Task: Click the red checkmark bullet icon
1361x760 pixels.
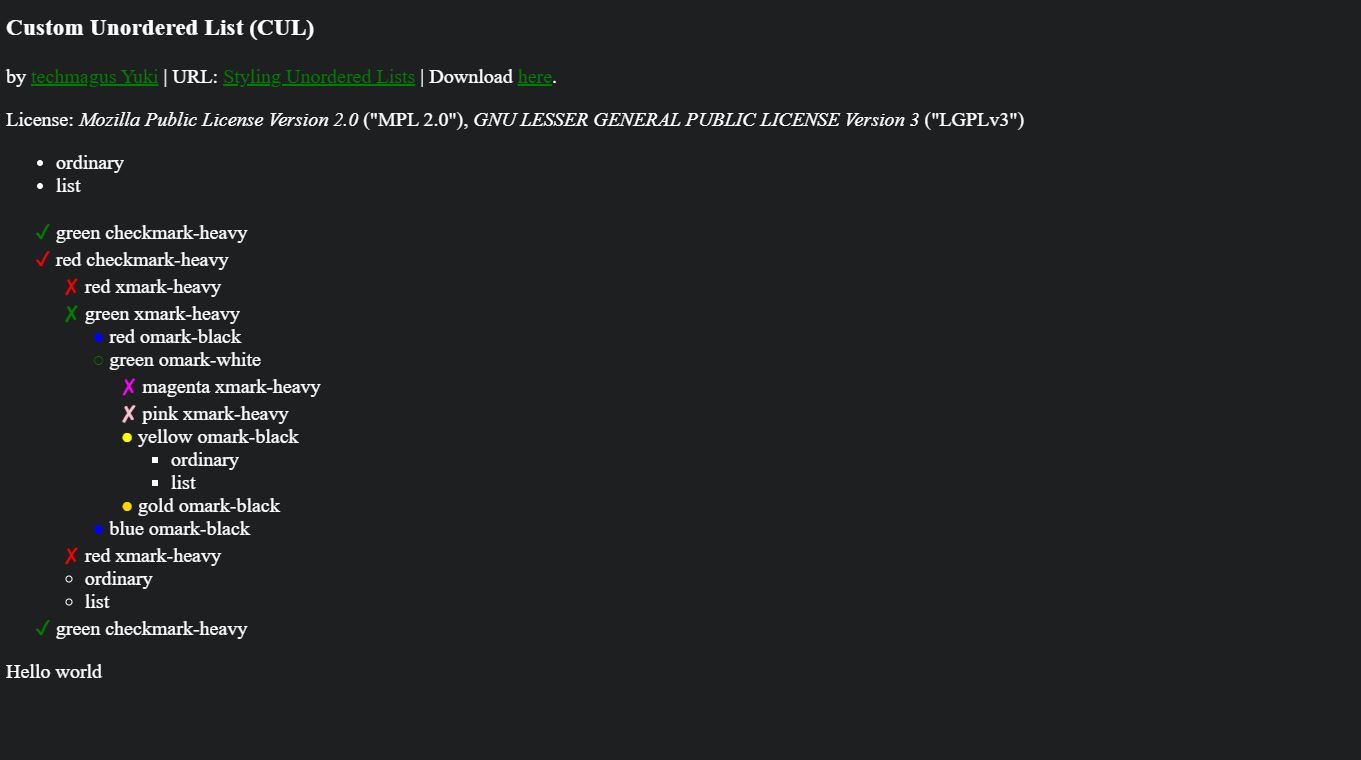Action: click(42, 260)
